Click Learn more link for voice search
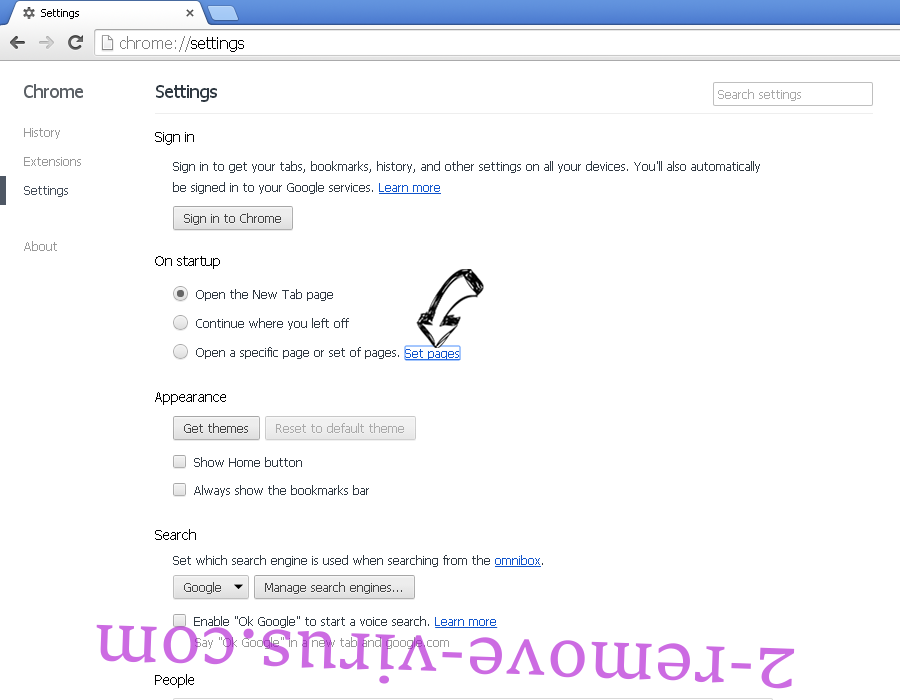The height and width of the screenshot is (700, 900). click(x=465, y=622)
